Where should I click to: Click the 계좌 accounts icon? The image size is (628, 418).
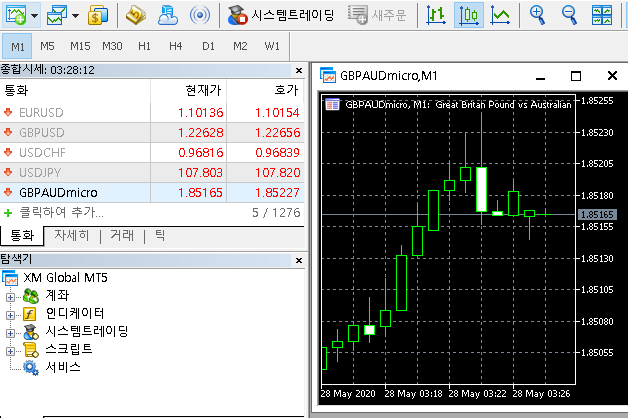pos(31,296)
